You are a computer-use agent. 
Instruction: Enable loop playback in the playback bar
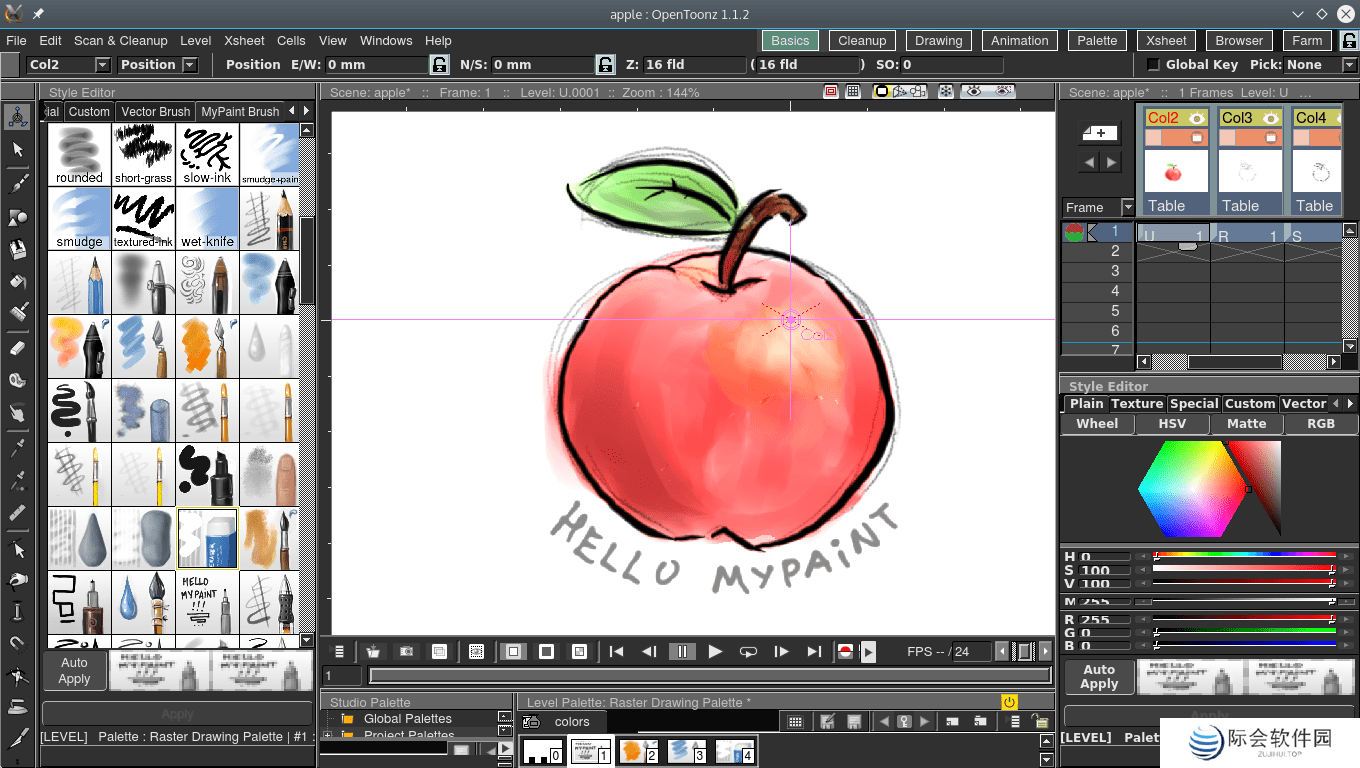[748, 651]
